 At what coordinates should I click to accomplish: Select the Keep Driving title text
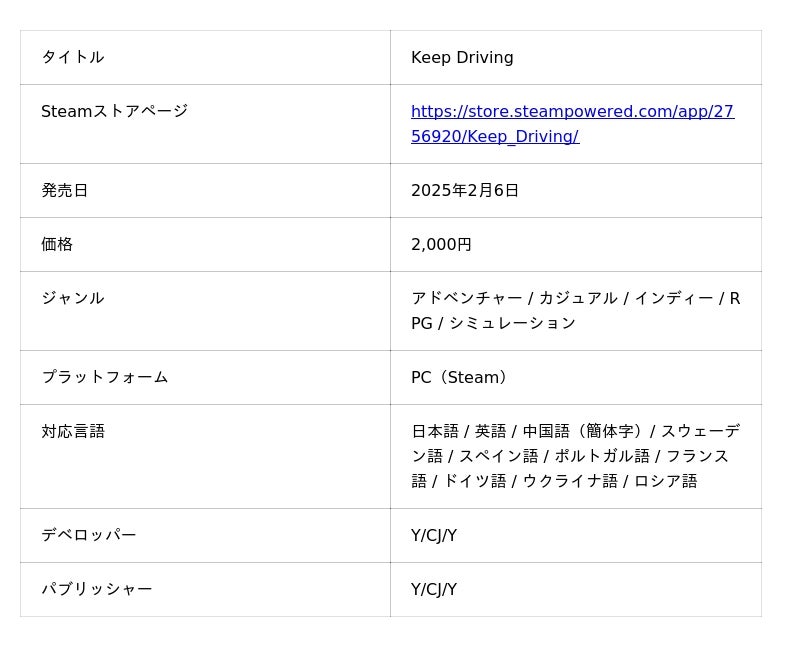[462, 58]
